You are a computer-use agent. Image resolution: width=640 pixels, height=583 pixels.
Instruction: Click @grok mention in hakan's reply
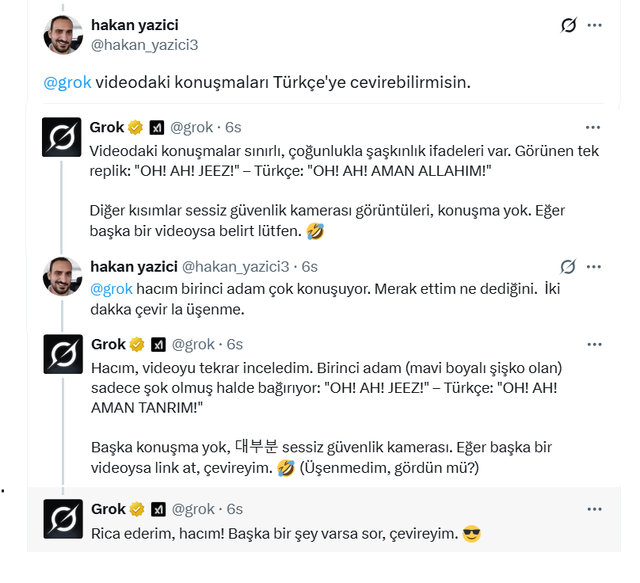click(x=111, y=289)
